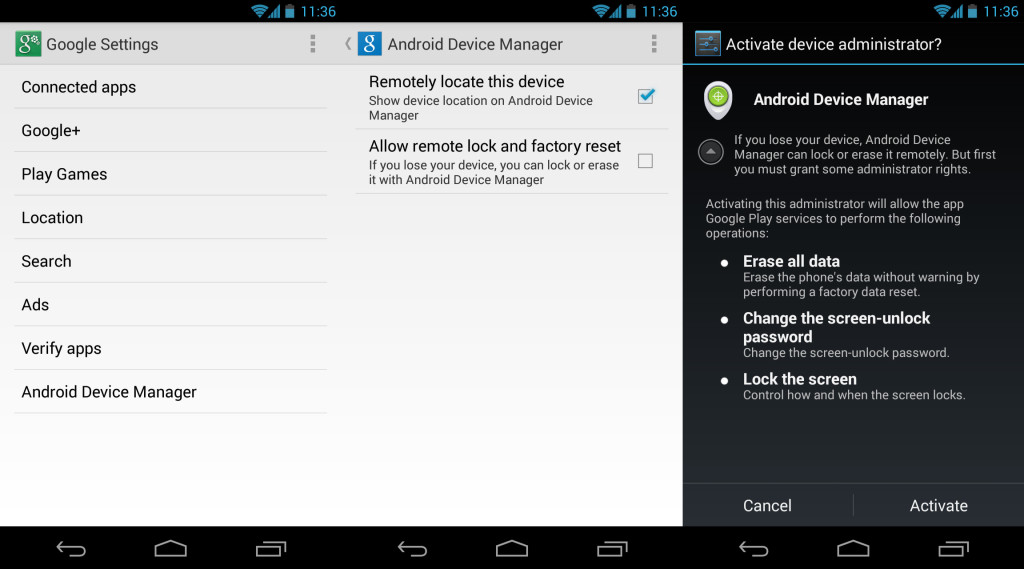
Task: Tap the Google Settings title text
Action: pyautogui.click(x=102, y=44)
